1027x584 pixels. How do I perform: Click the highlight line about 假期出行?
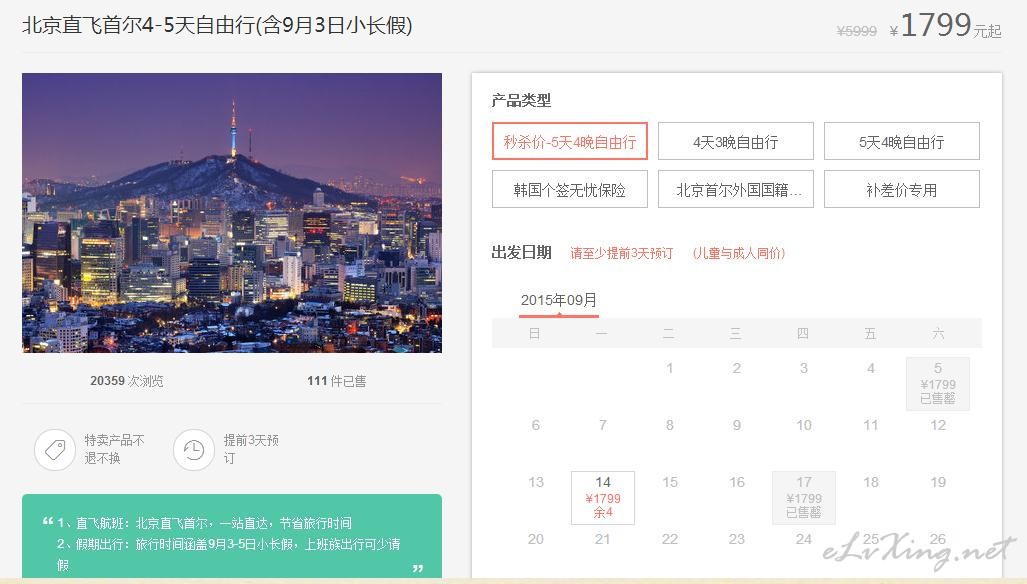[229, 554]
